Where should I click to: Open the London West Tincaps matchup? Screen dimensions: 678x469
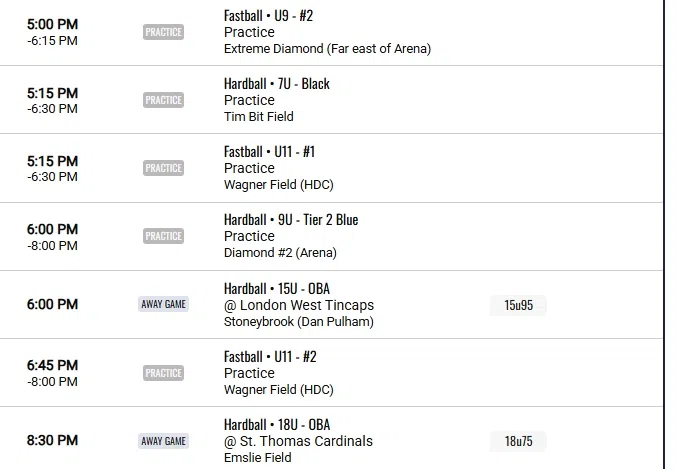[299, 305]
